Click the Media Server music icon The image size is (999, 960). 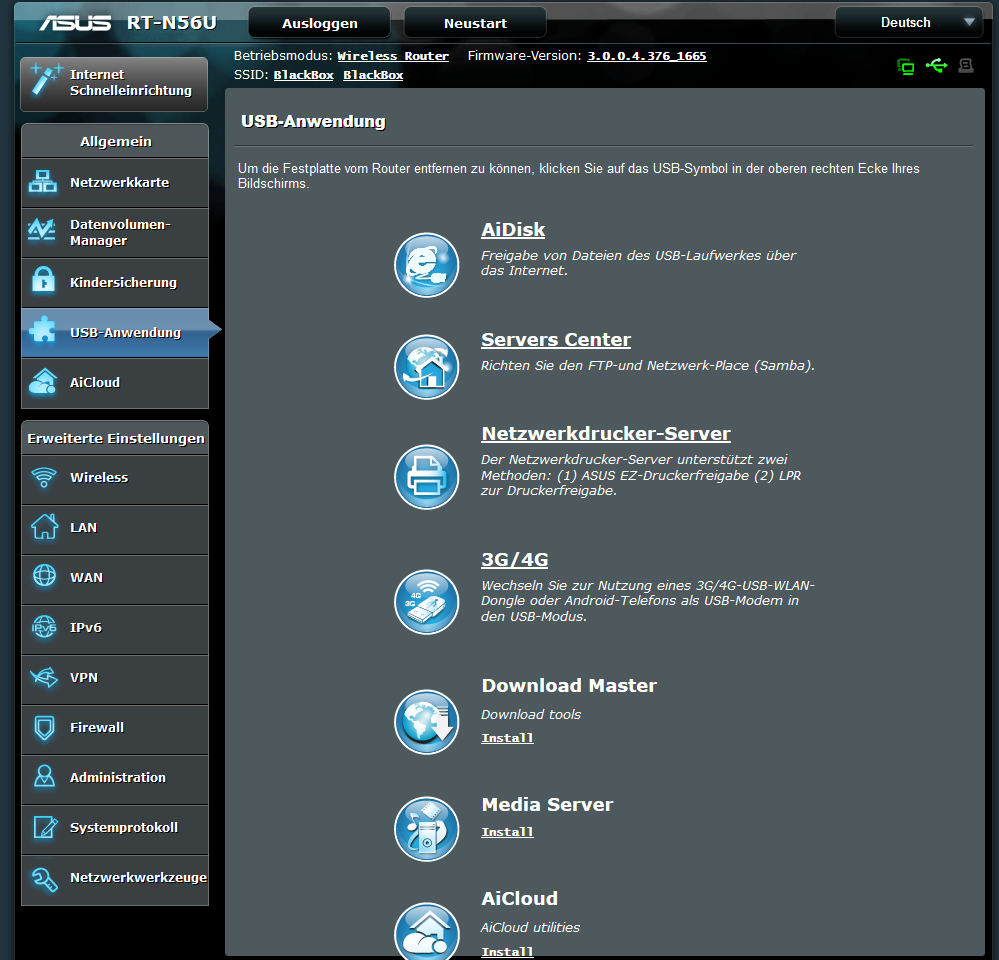(x=426, y=829)
